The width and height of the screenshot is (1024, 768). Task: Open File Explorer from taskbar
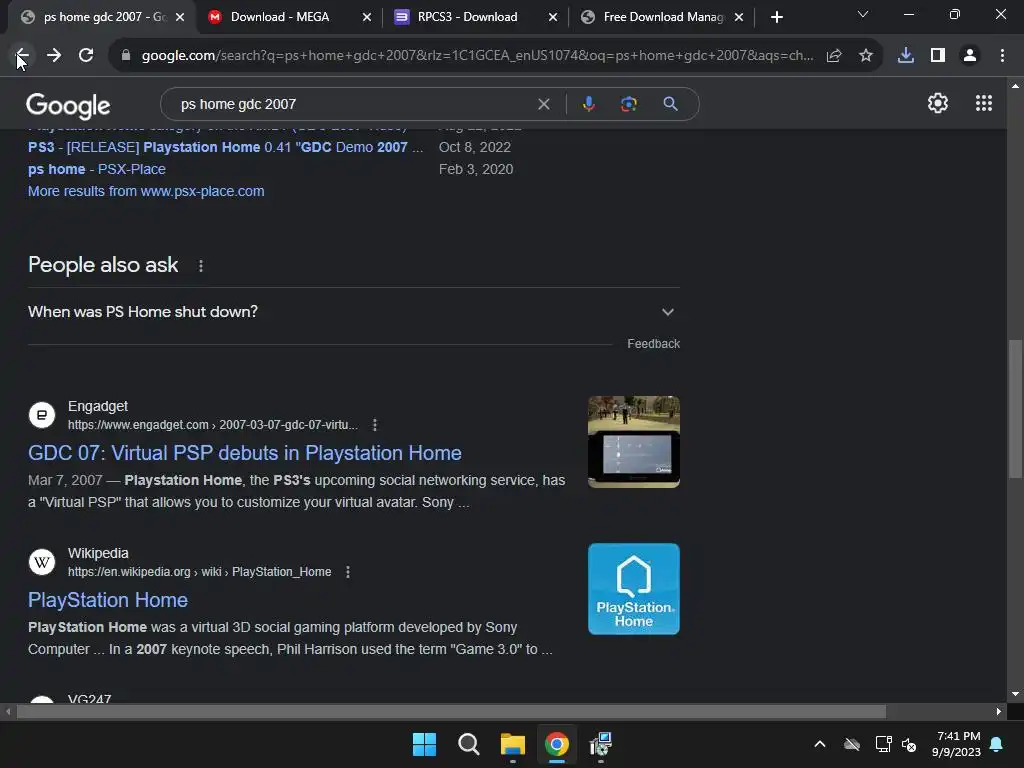click(513, 744)
